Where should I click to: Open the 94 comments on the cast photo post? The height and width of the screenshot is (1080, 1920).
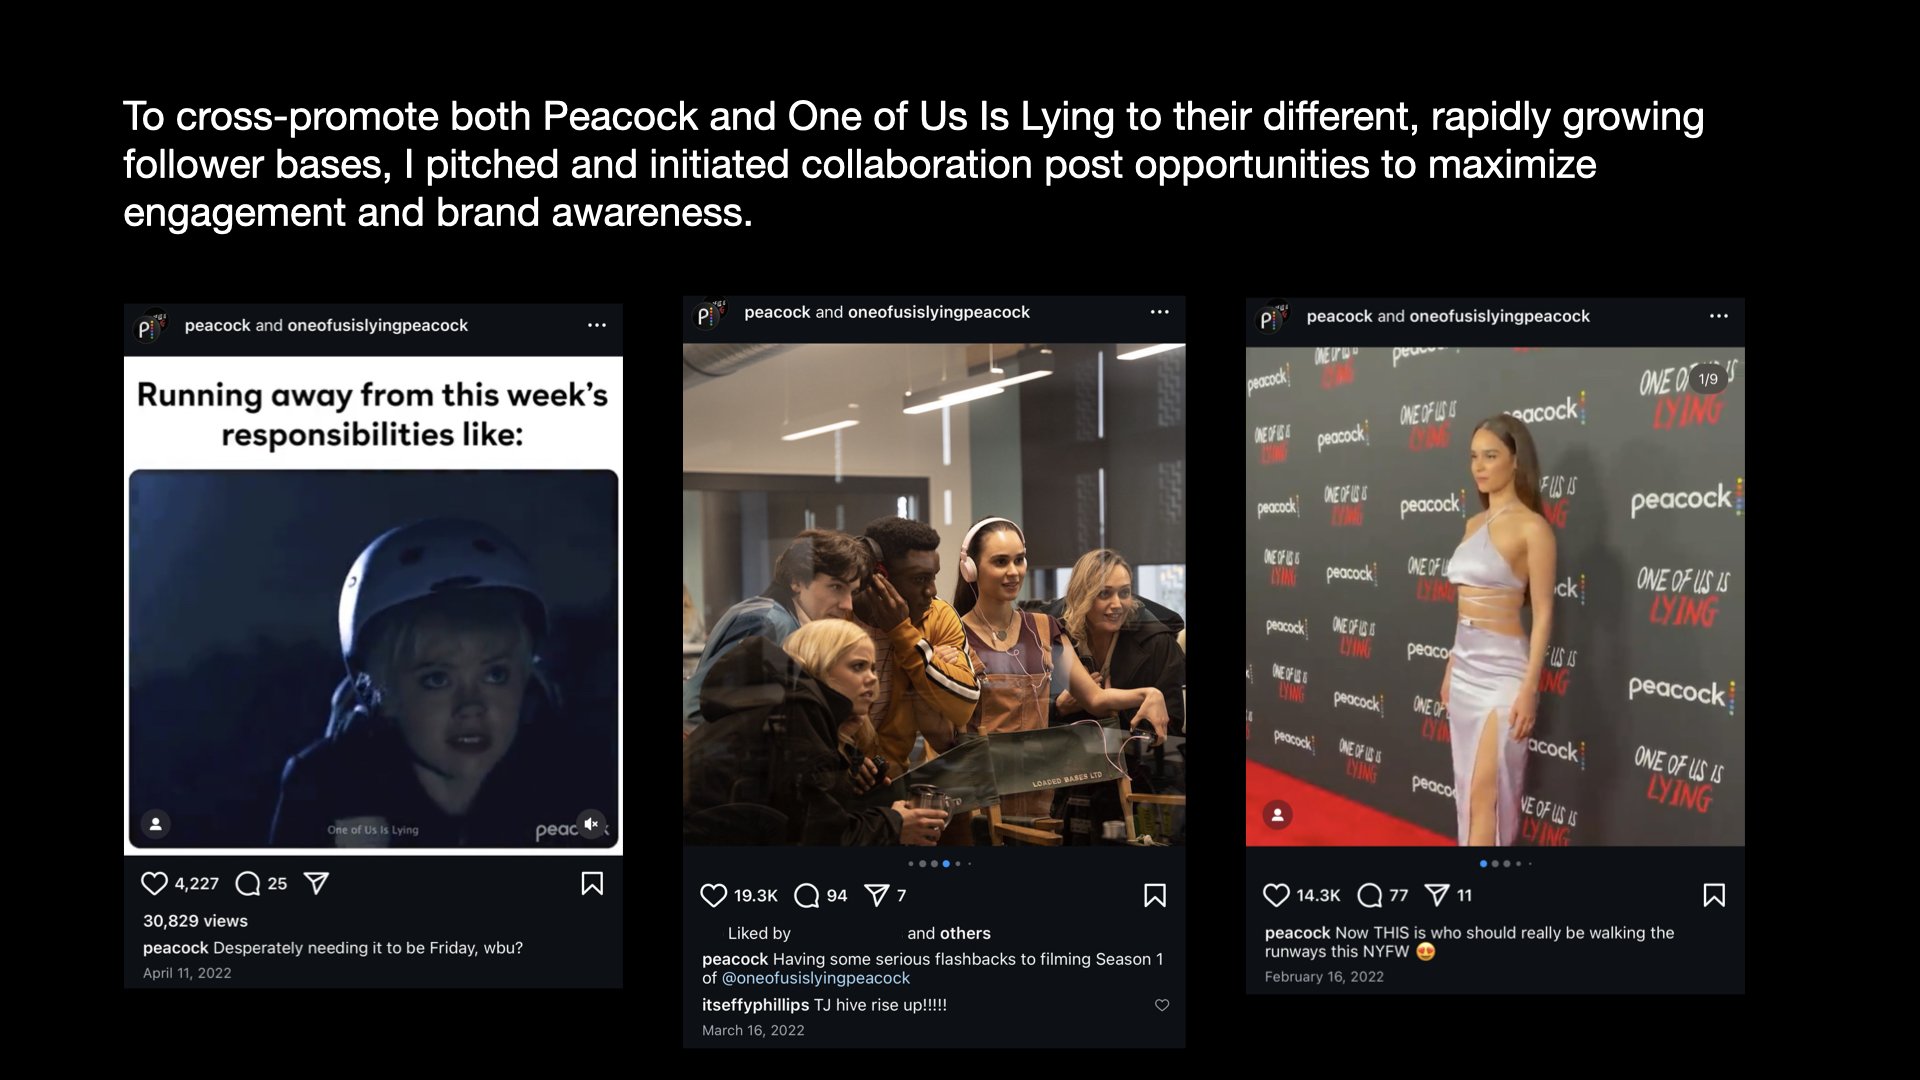tap(806, 896)
